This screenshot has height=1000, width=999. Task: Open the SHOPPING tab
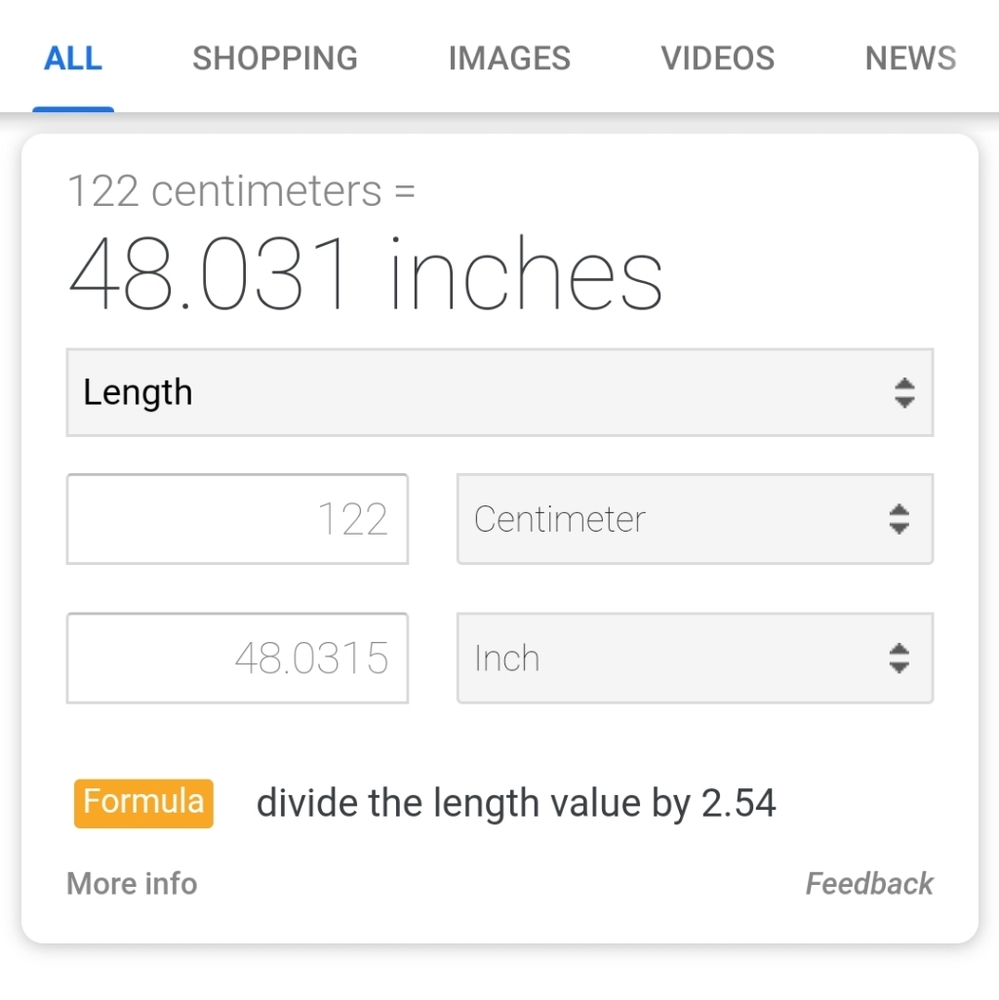[x=275, y=58]
